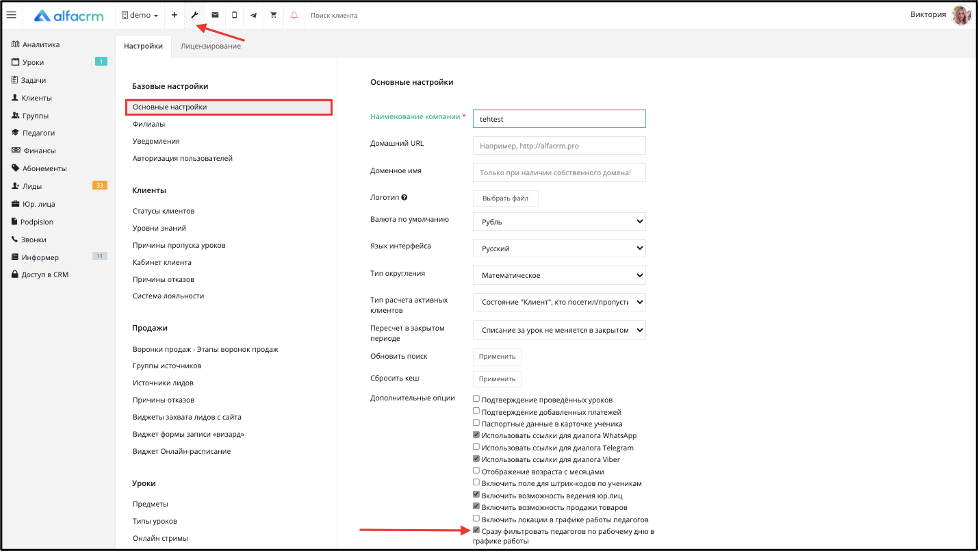Image resolution: width=979 pixels, height=552 pixels.
Task: Click Виктория user avatar
Action: 960,15
